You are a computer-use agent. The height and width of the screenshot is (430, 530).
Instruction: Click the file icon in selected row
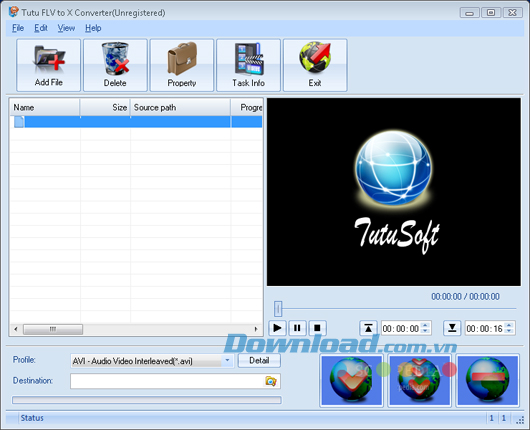tap(19, 122)
